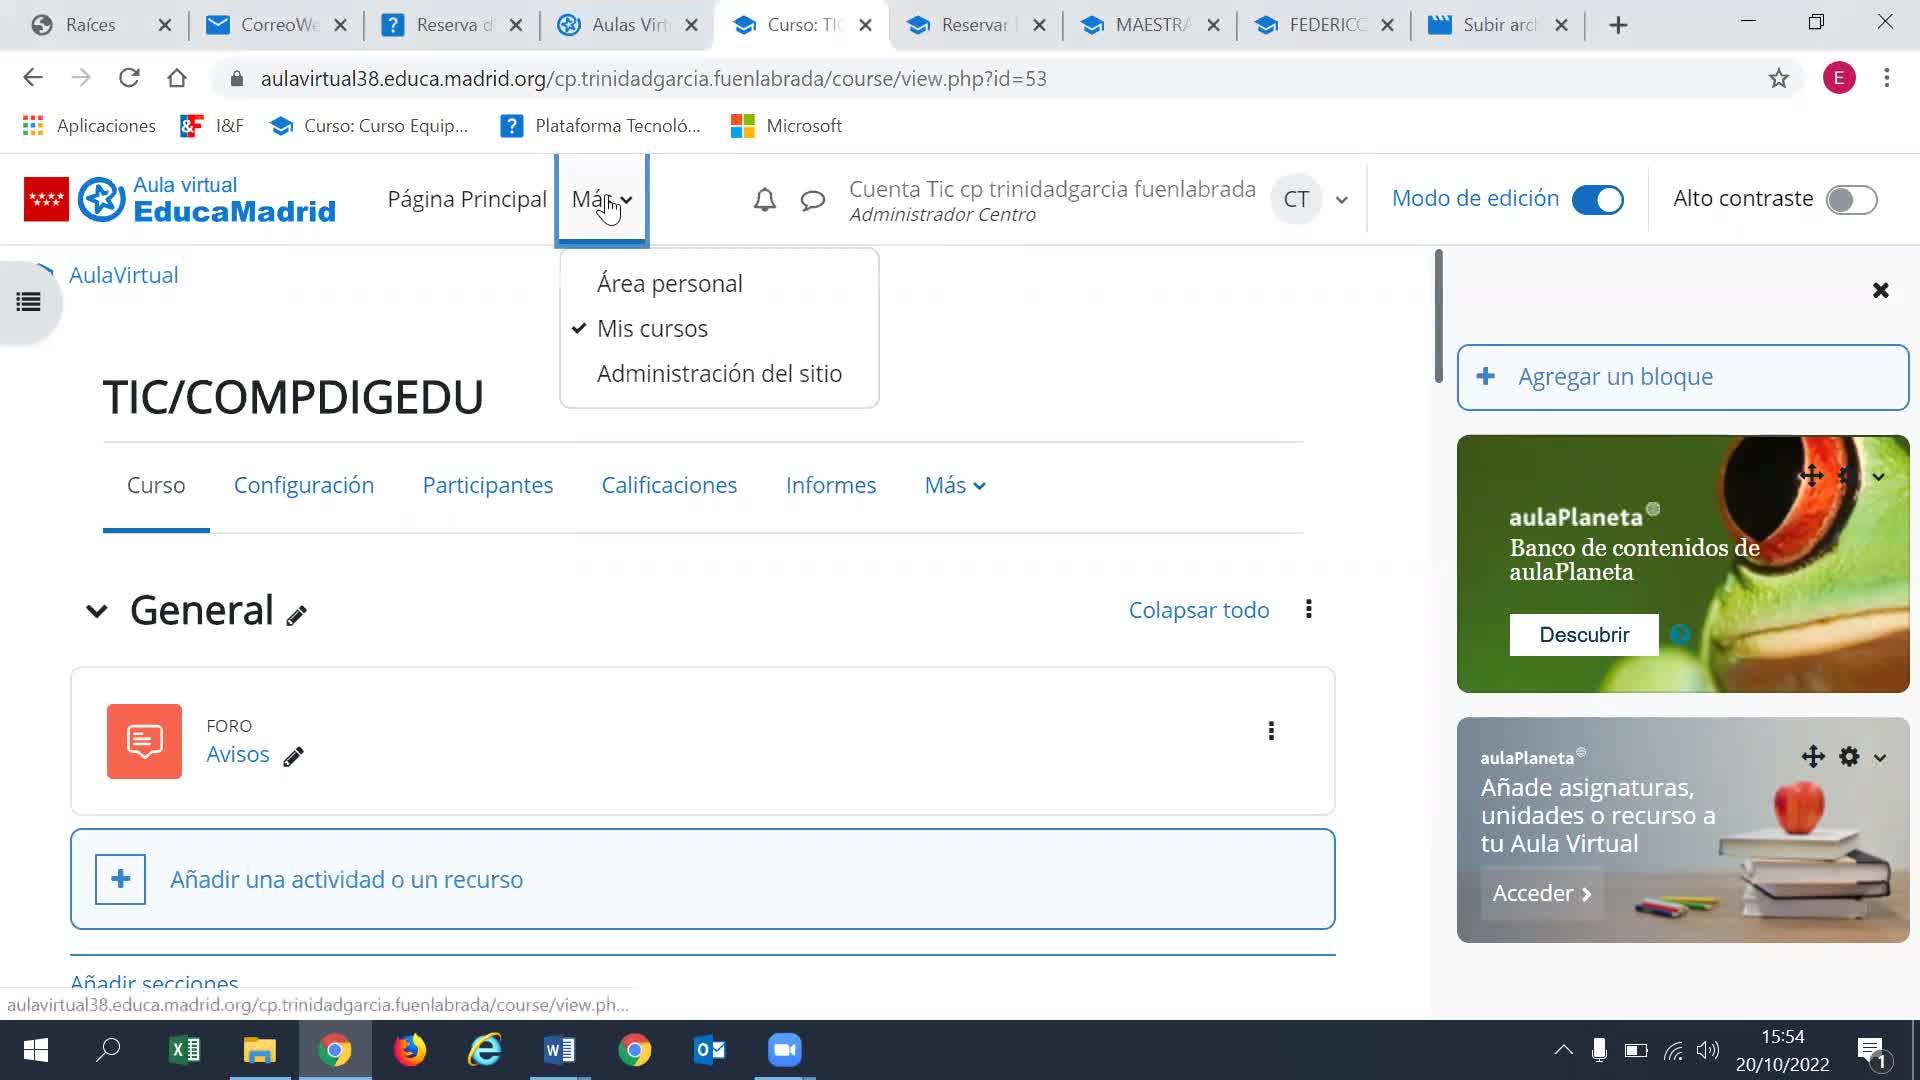1920x1080 pixels.
Task: Switch to the Participantes tab
Action: (x=487, y=485)
